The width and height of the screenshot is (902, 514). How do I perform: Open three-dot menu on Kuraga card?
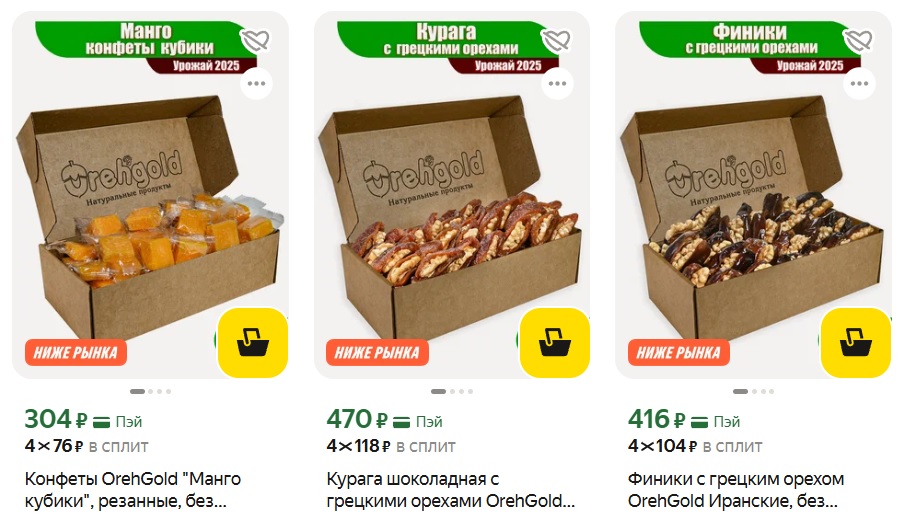pos(557,84)
